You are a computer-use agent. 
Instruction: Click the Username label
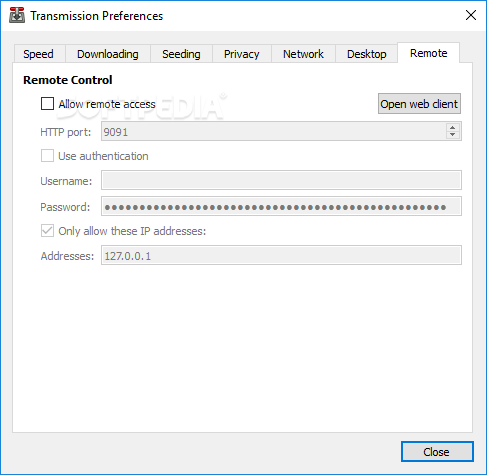pos(66,181)
